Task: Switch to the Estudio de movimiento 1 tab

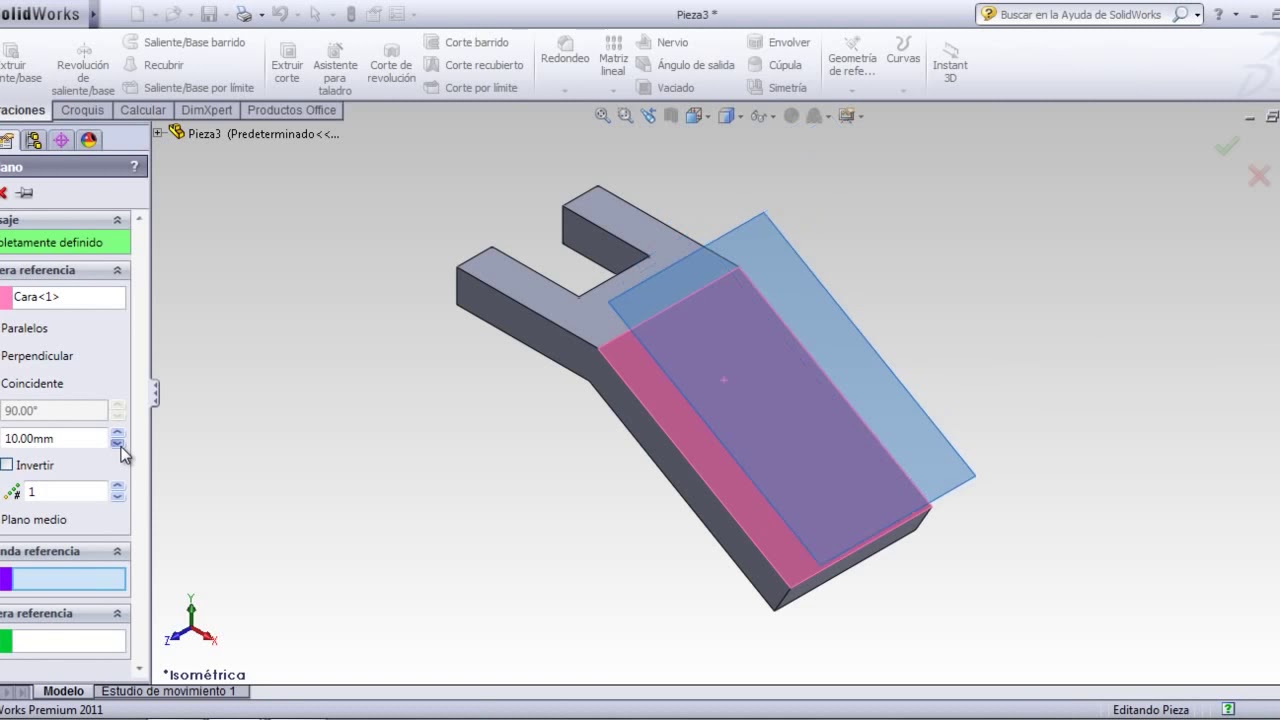Action: click(169, 691)
